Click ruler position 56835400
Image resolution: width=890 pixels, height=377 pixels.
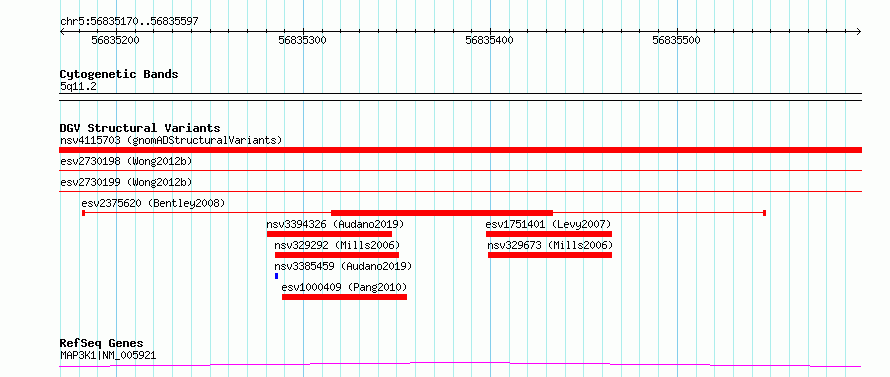tap(489, 40)
